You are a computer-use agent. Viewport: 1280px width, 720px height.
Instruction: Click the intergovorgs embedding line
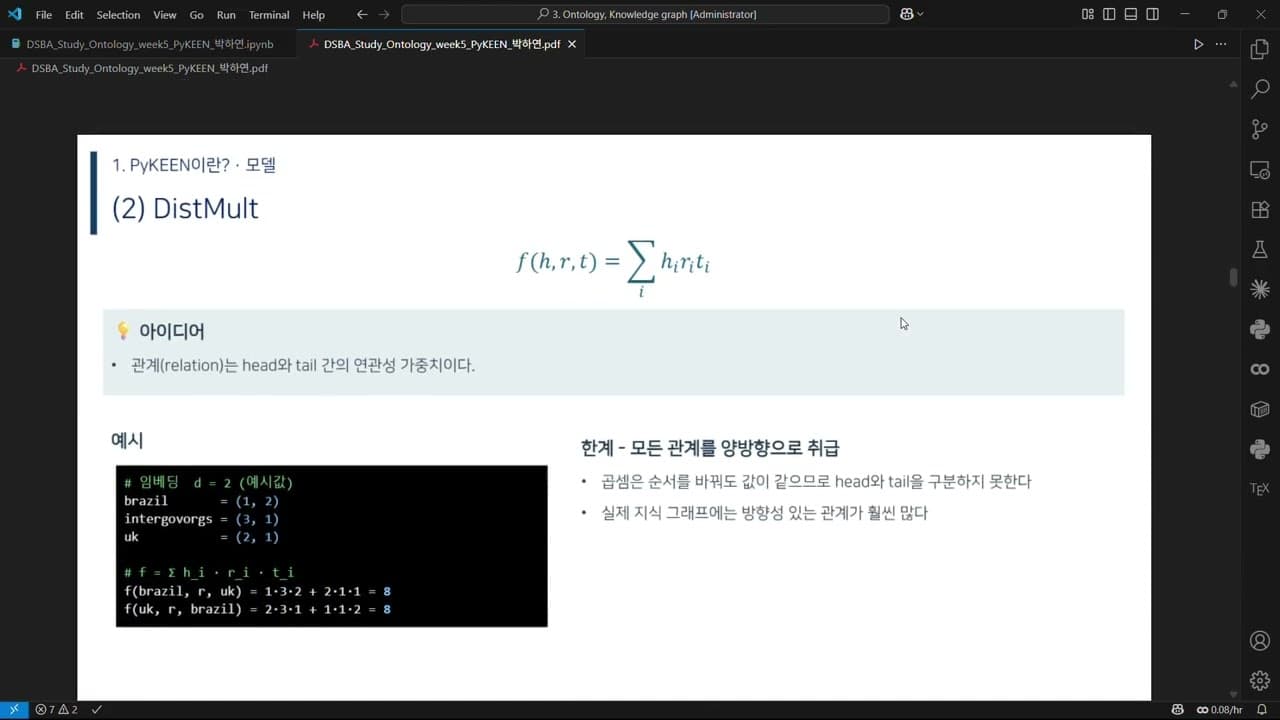[x=201, y=519]
